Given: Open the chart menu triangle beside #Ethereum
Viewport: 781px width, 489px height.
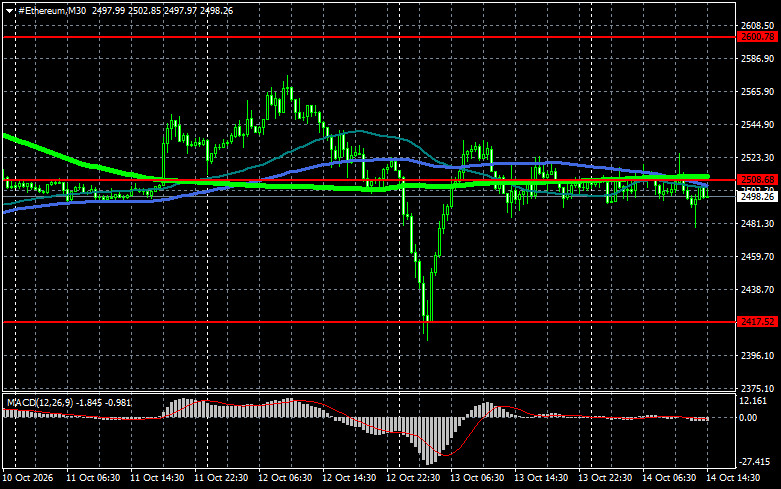Looking at the screenshot, I should (9, 11).
